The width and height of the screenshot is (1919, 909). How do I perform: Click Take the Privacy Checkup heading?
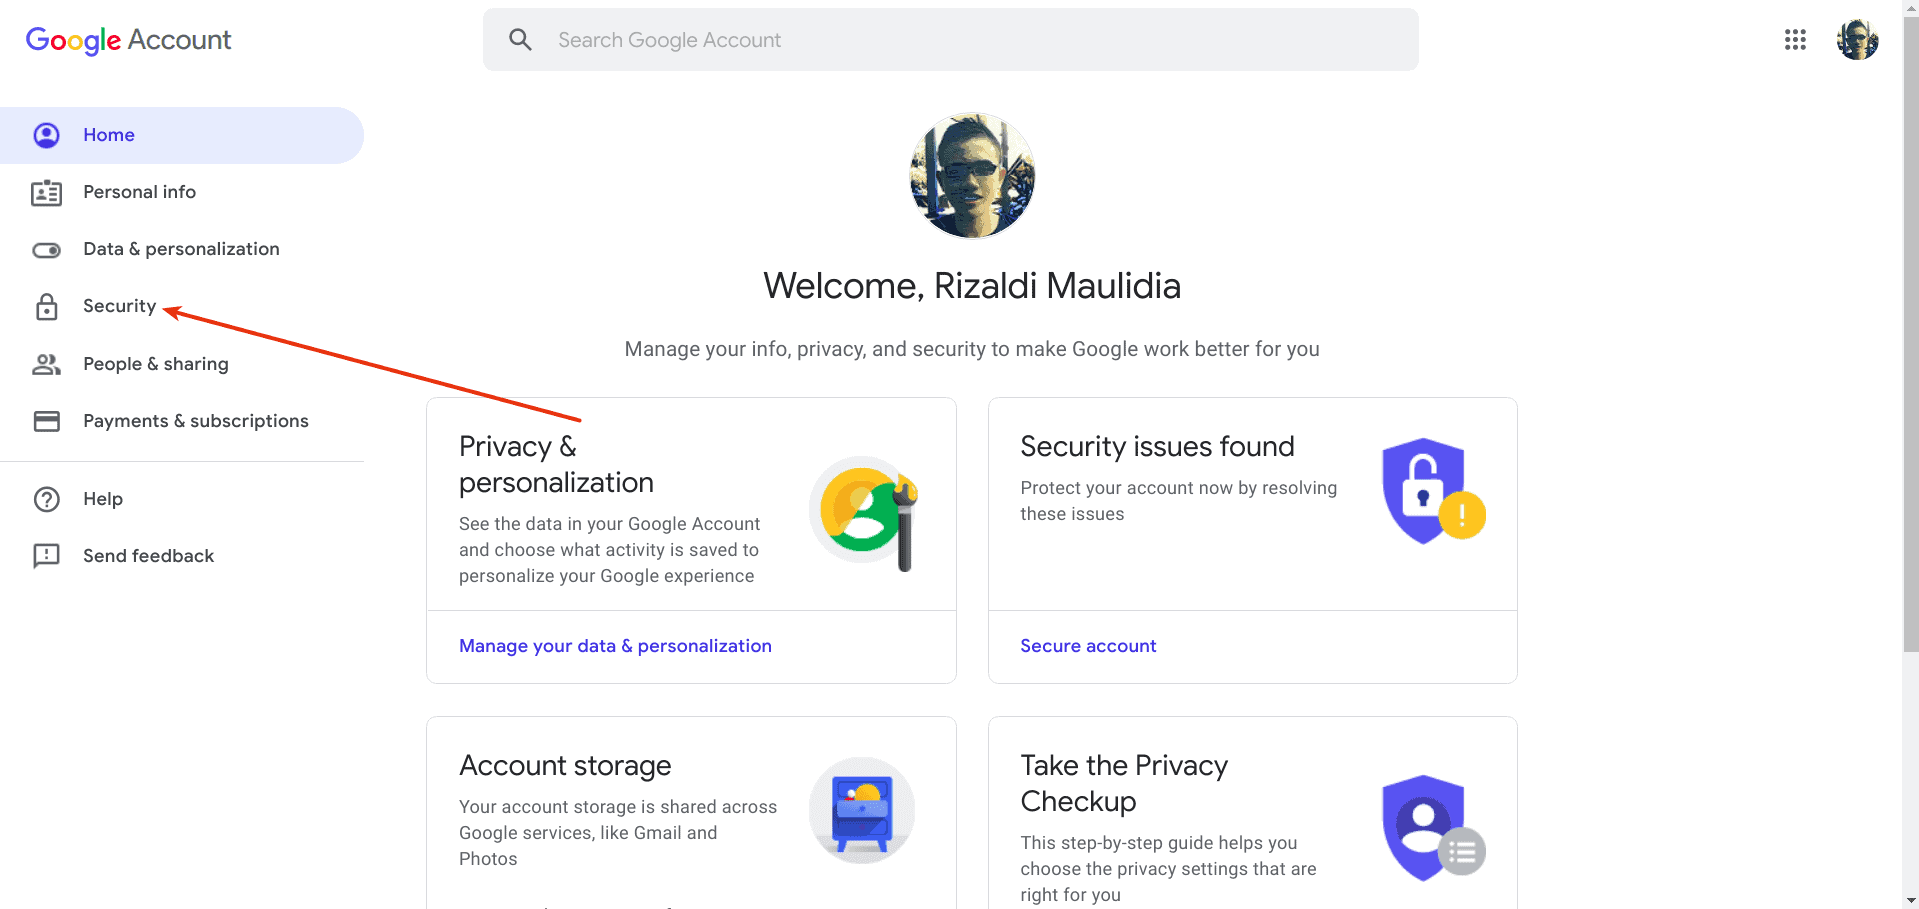tap(1124, 783)
